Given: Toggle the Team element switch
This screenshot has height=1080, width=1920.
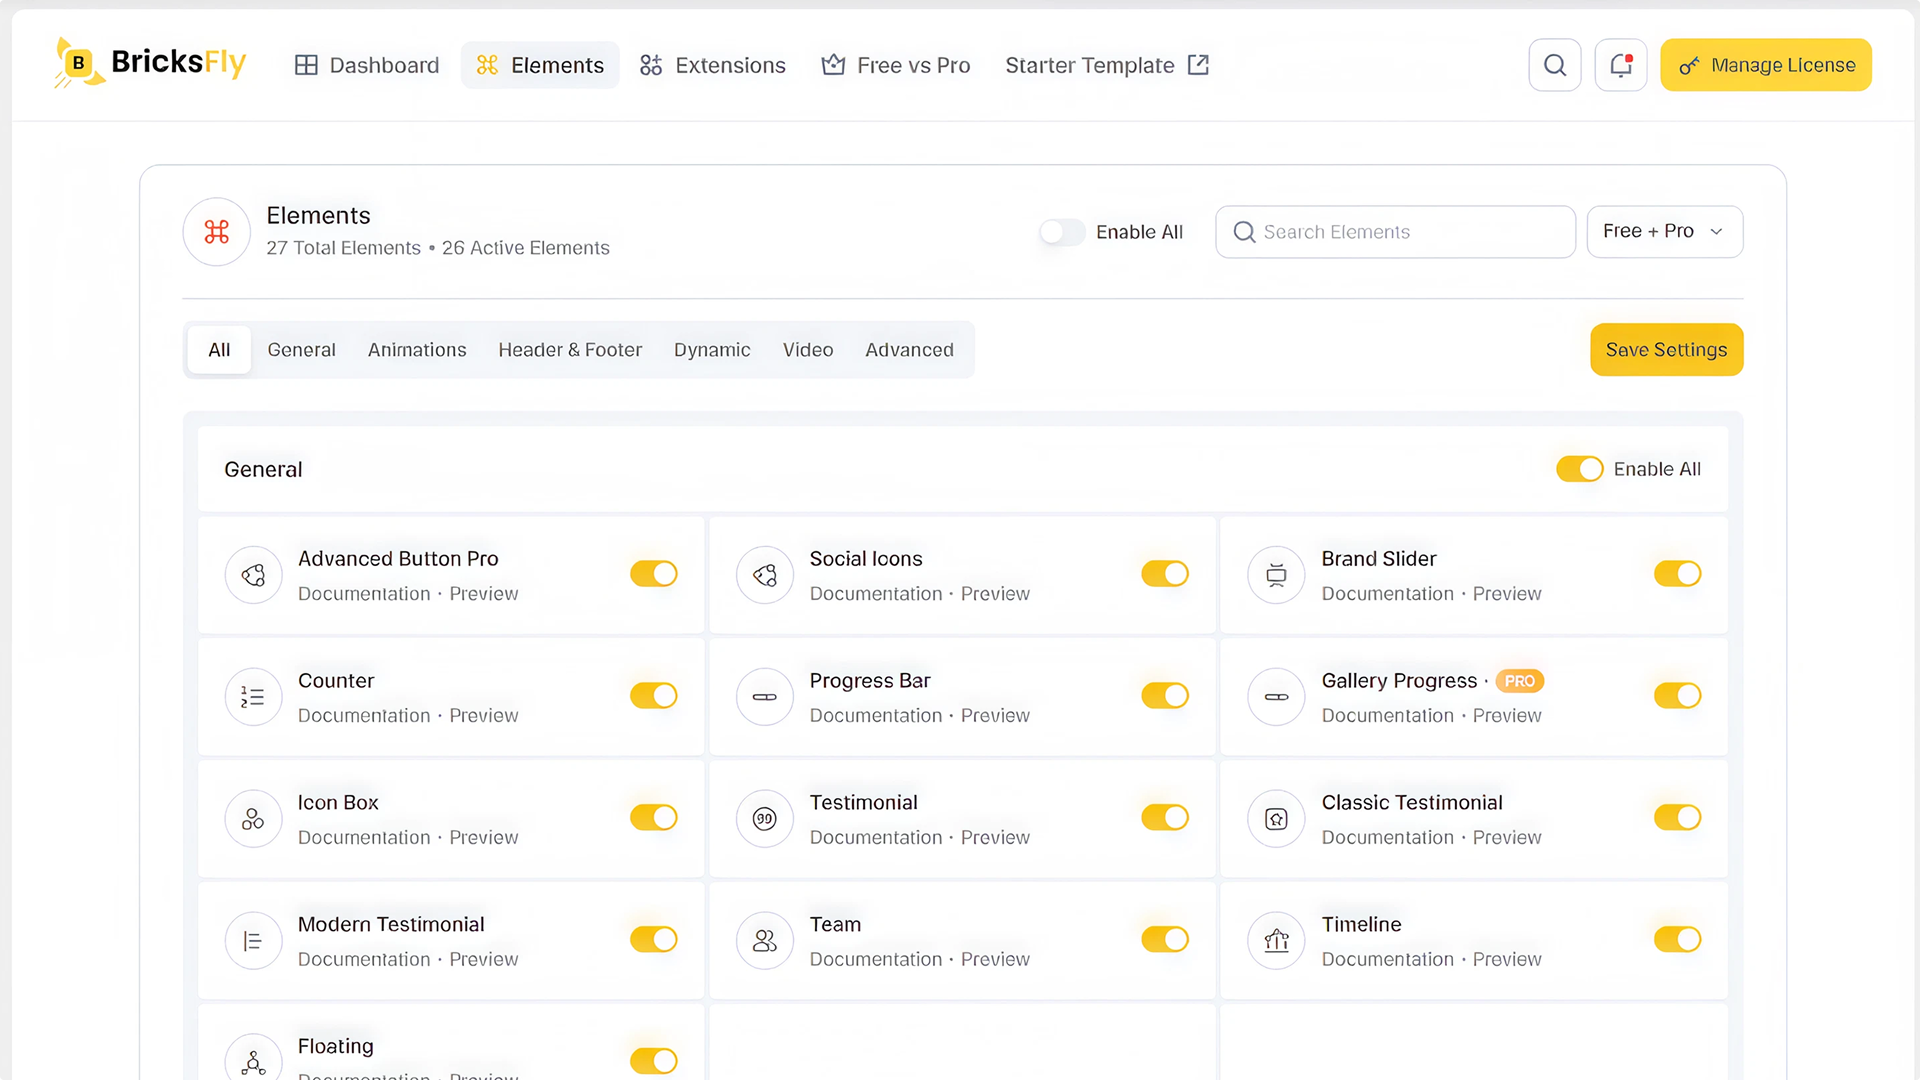Looking at the screenshot, I should 1165,940.
